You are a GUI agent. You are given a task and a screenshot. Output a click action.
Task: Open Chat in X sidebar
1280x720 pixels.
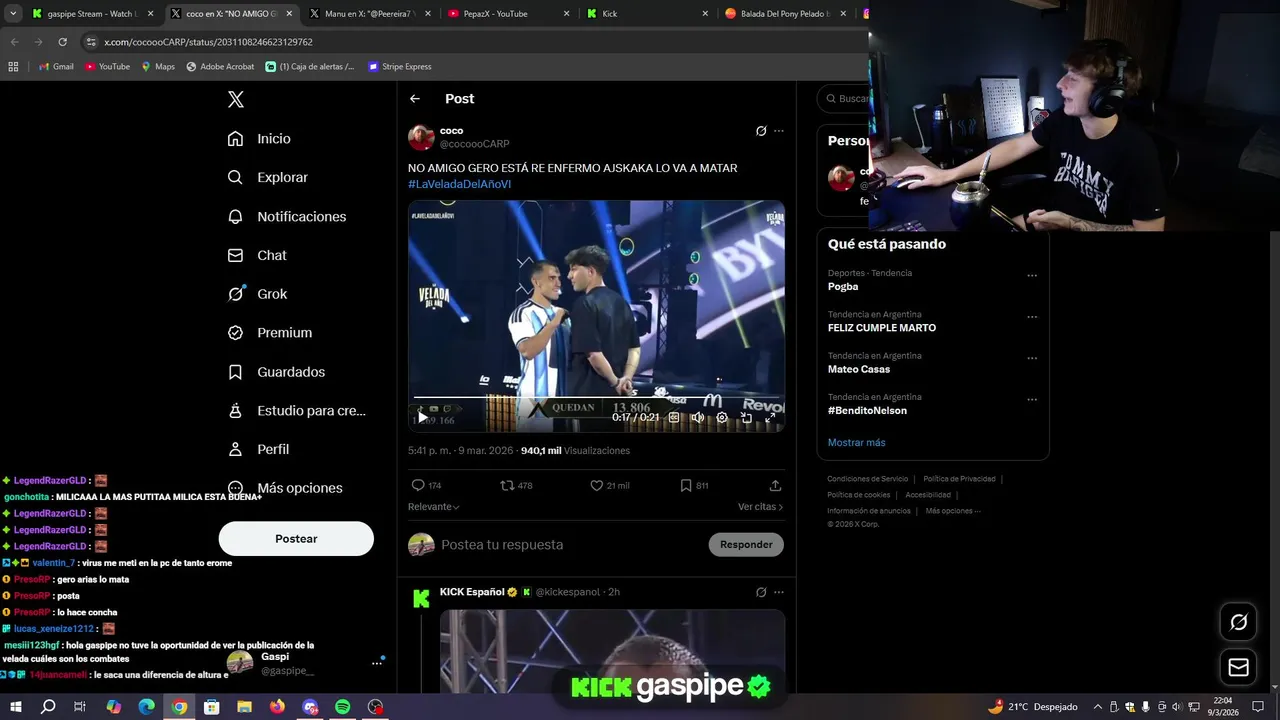click(256, 255)
